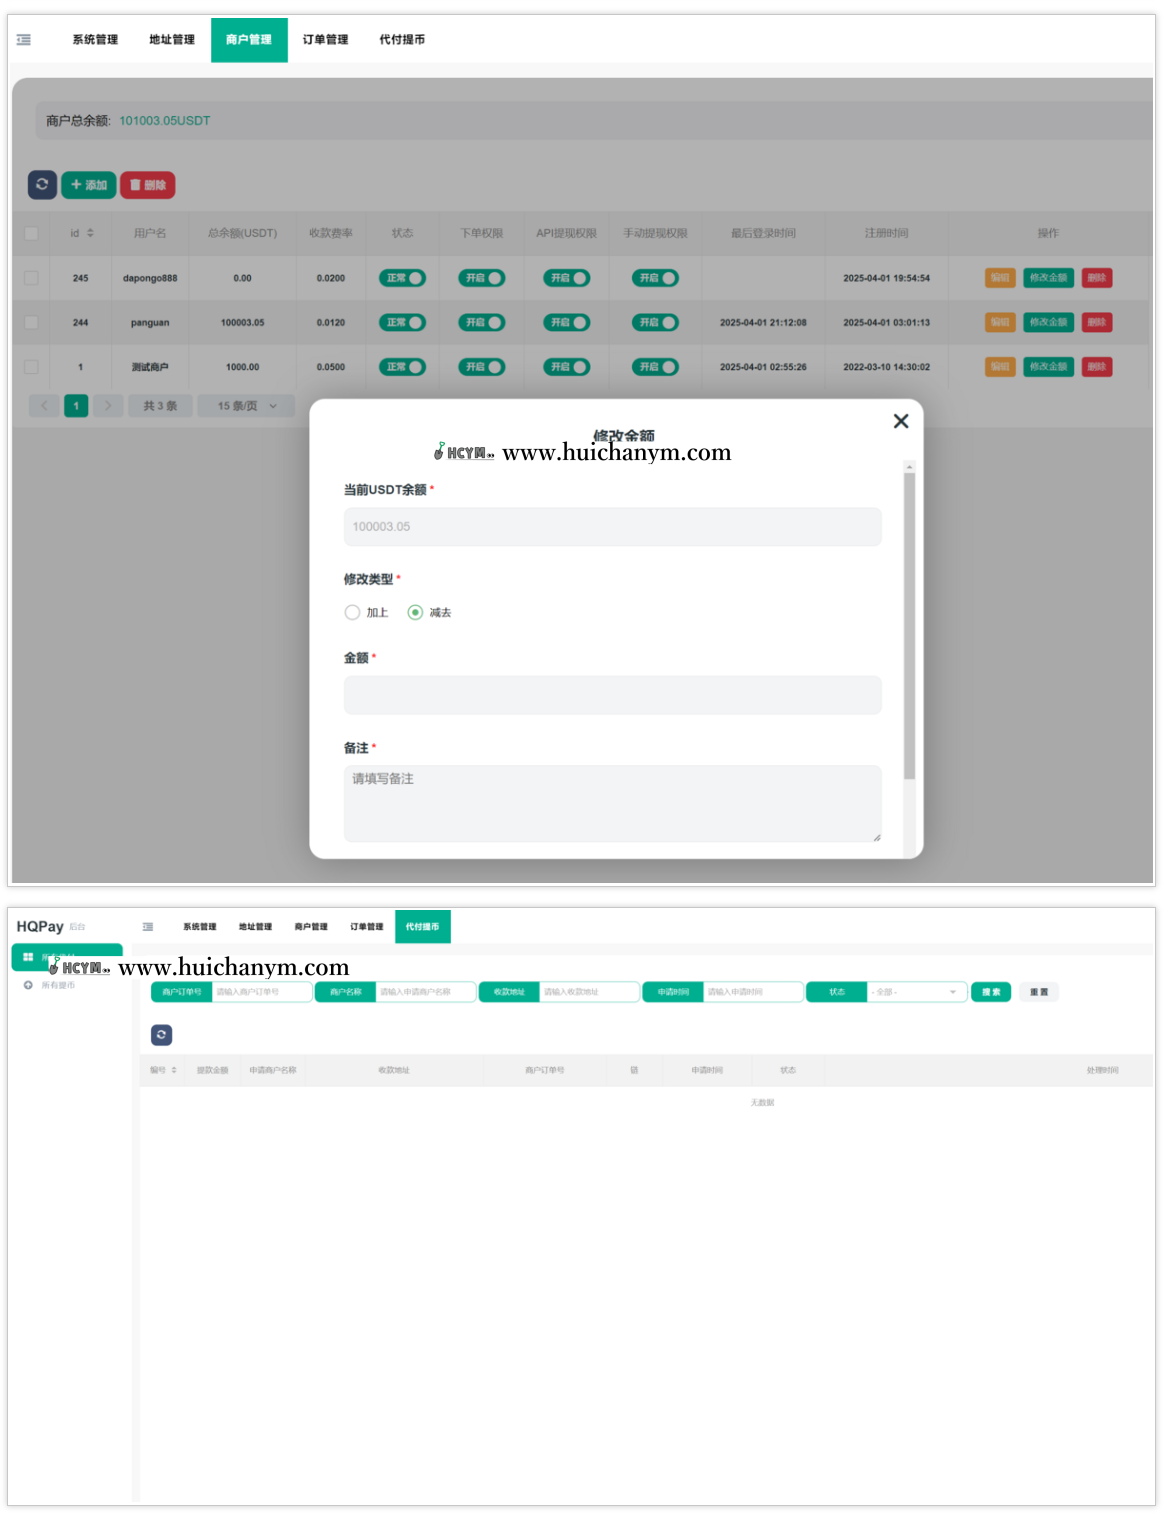1168x1515 pixels.
Task: Click the 添加 plus button for merchants
Action: click(x=89, y=185)
